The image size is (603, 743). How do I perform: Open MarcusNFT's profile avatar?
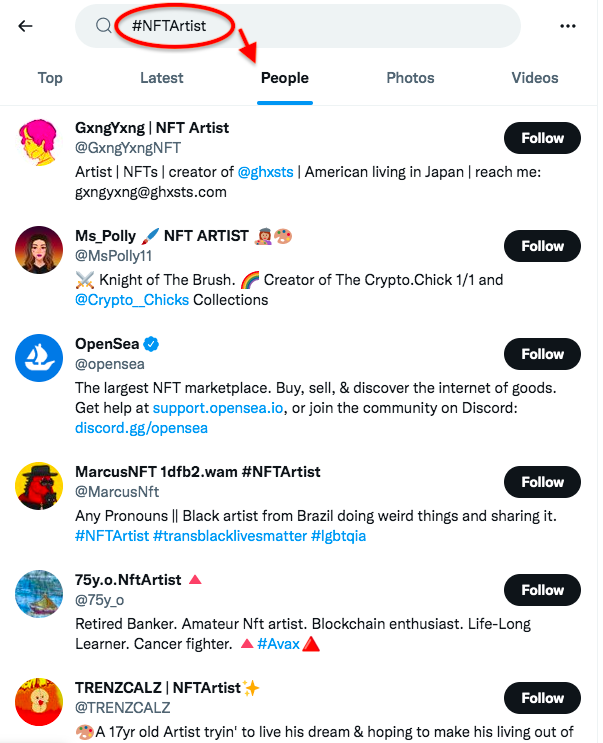[x=40, y=486]
